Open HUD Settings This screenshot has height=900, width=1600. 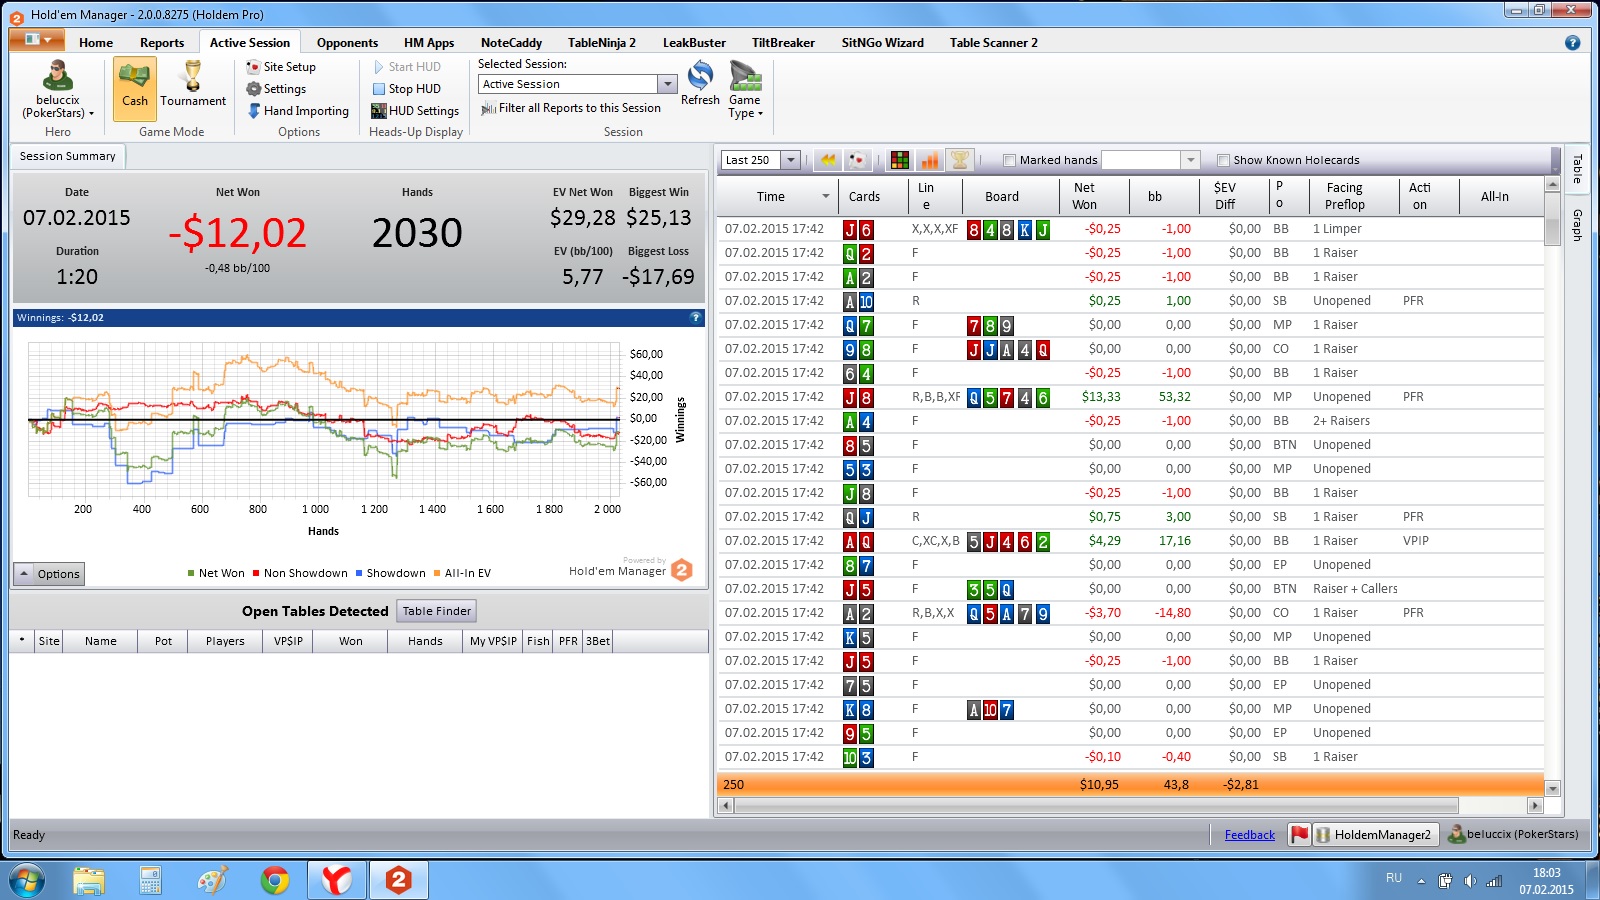coord(415,111)
